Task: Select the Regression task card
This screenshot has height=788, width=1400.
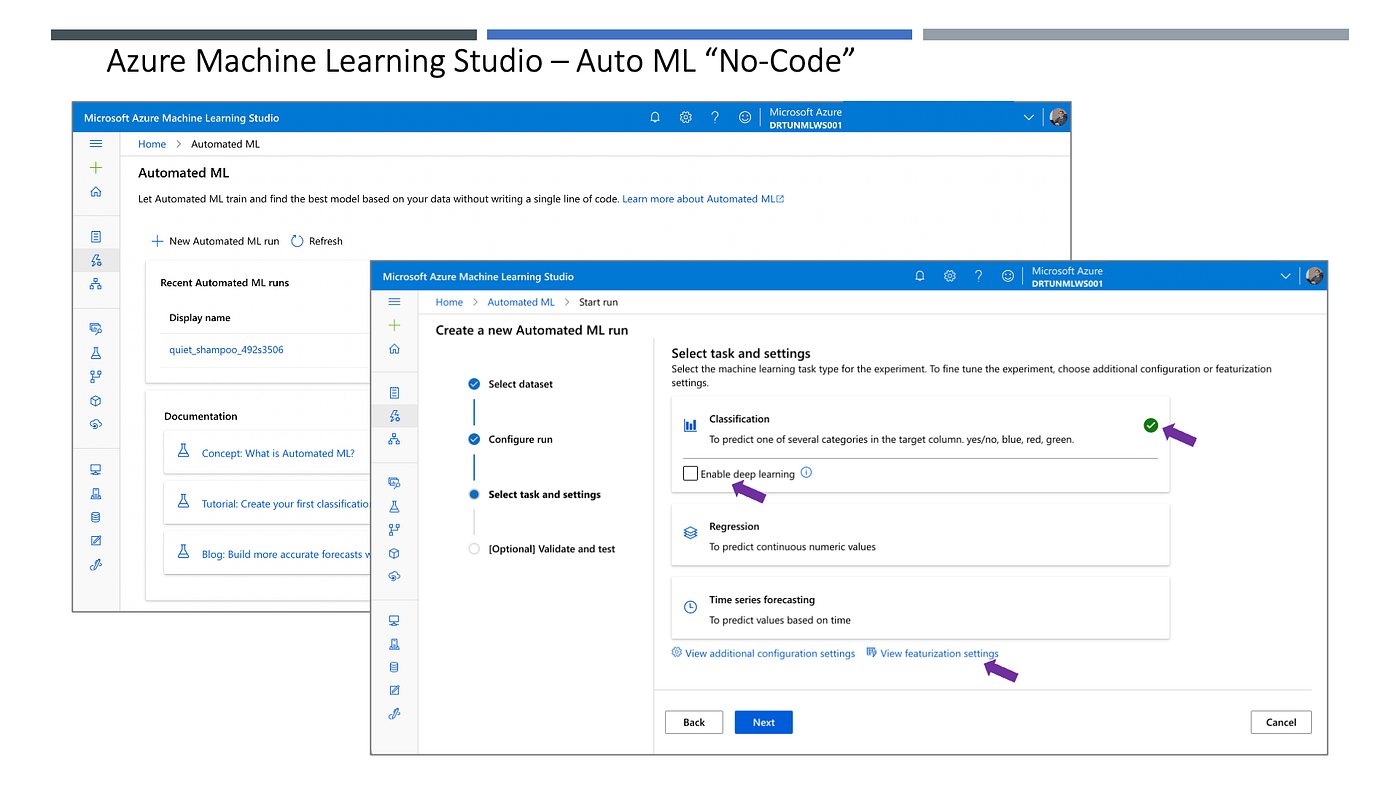Action: coord(920,536)
